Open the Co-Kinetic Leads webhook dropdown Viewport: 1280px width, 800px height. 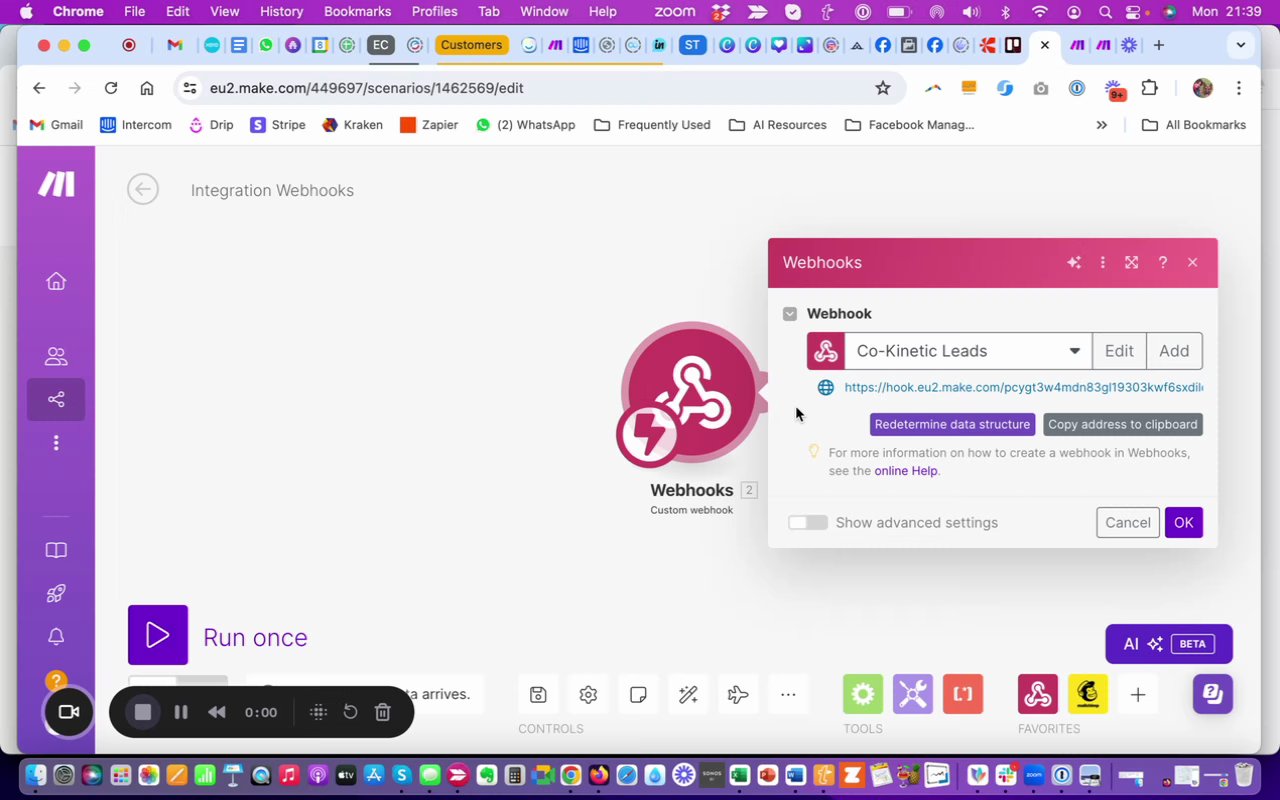(968, 351)
